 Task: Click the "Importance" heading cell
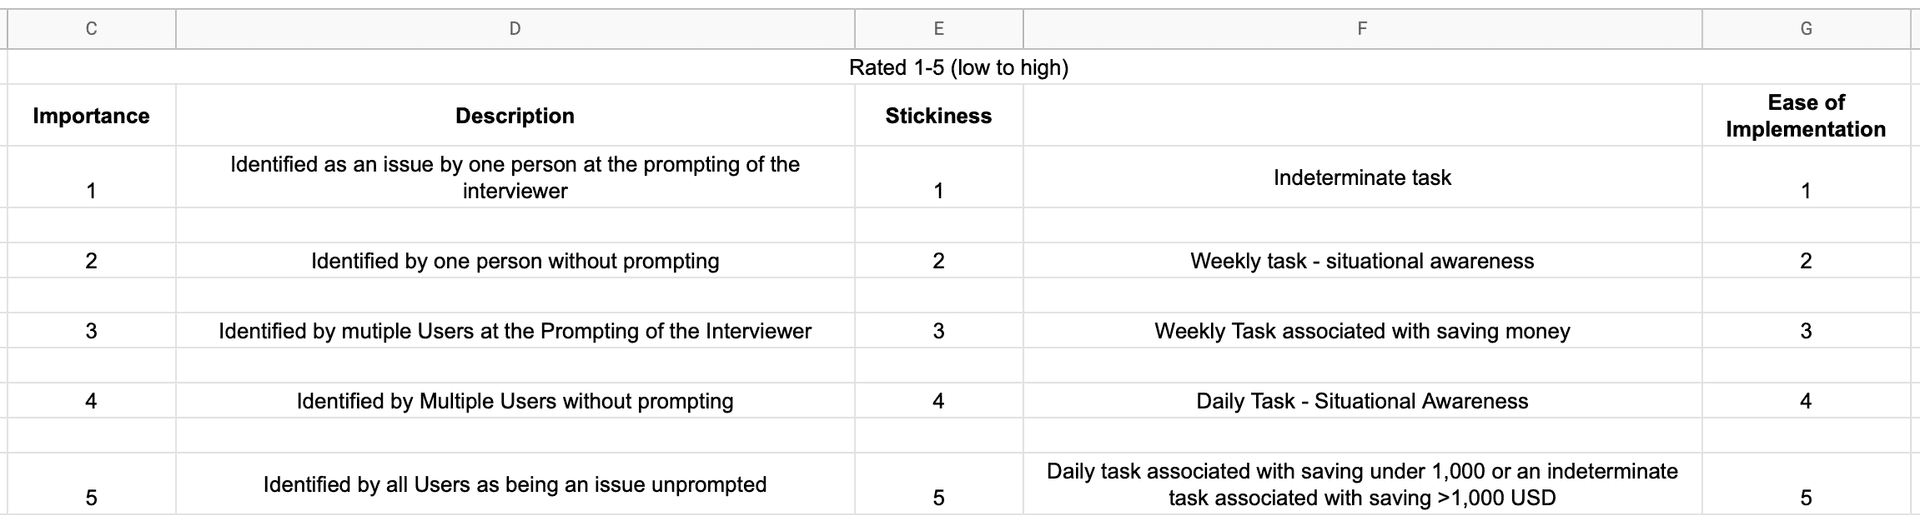tap(91, 116)
